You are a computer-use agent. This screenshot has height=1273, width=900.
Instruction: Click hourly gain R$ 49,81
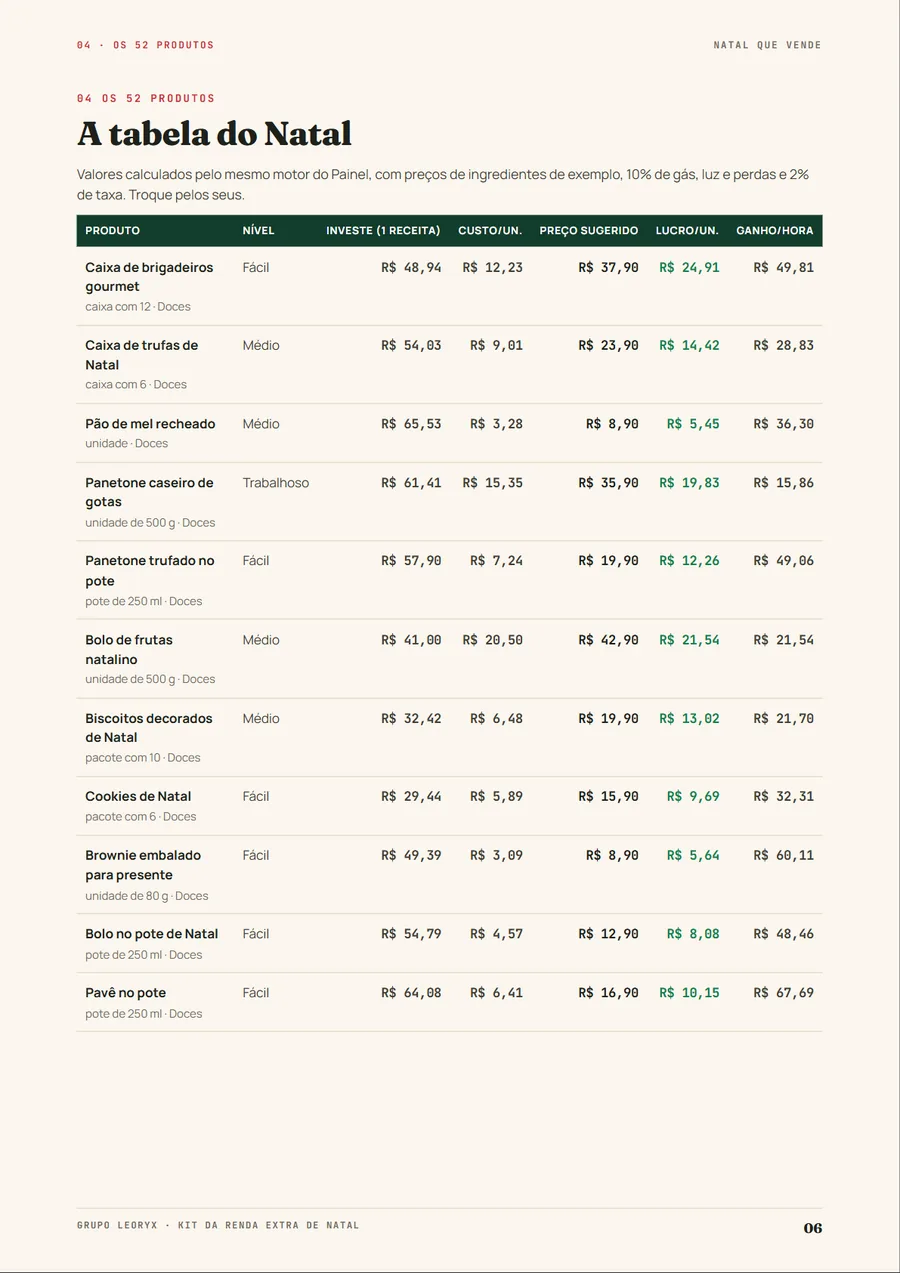coord(784,268)
